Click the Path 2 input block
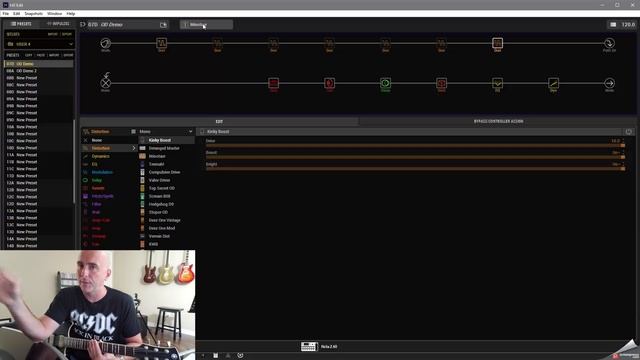 105,83
